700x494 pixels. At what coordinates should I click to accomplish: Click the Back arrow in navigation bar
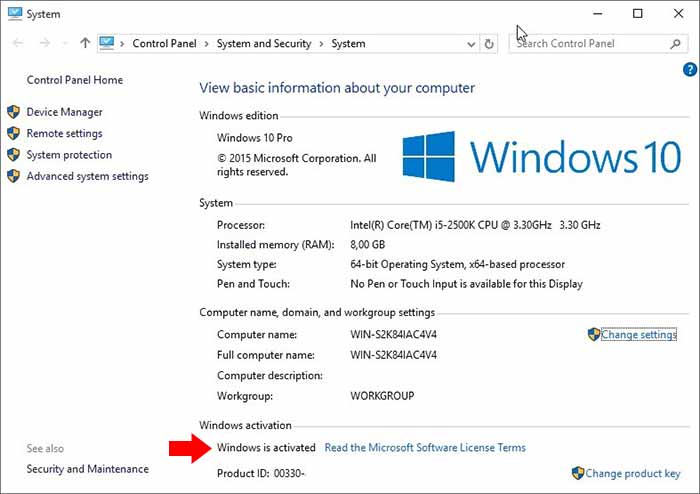pos(19,44)
